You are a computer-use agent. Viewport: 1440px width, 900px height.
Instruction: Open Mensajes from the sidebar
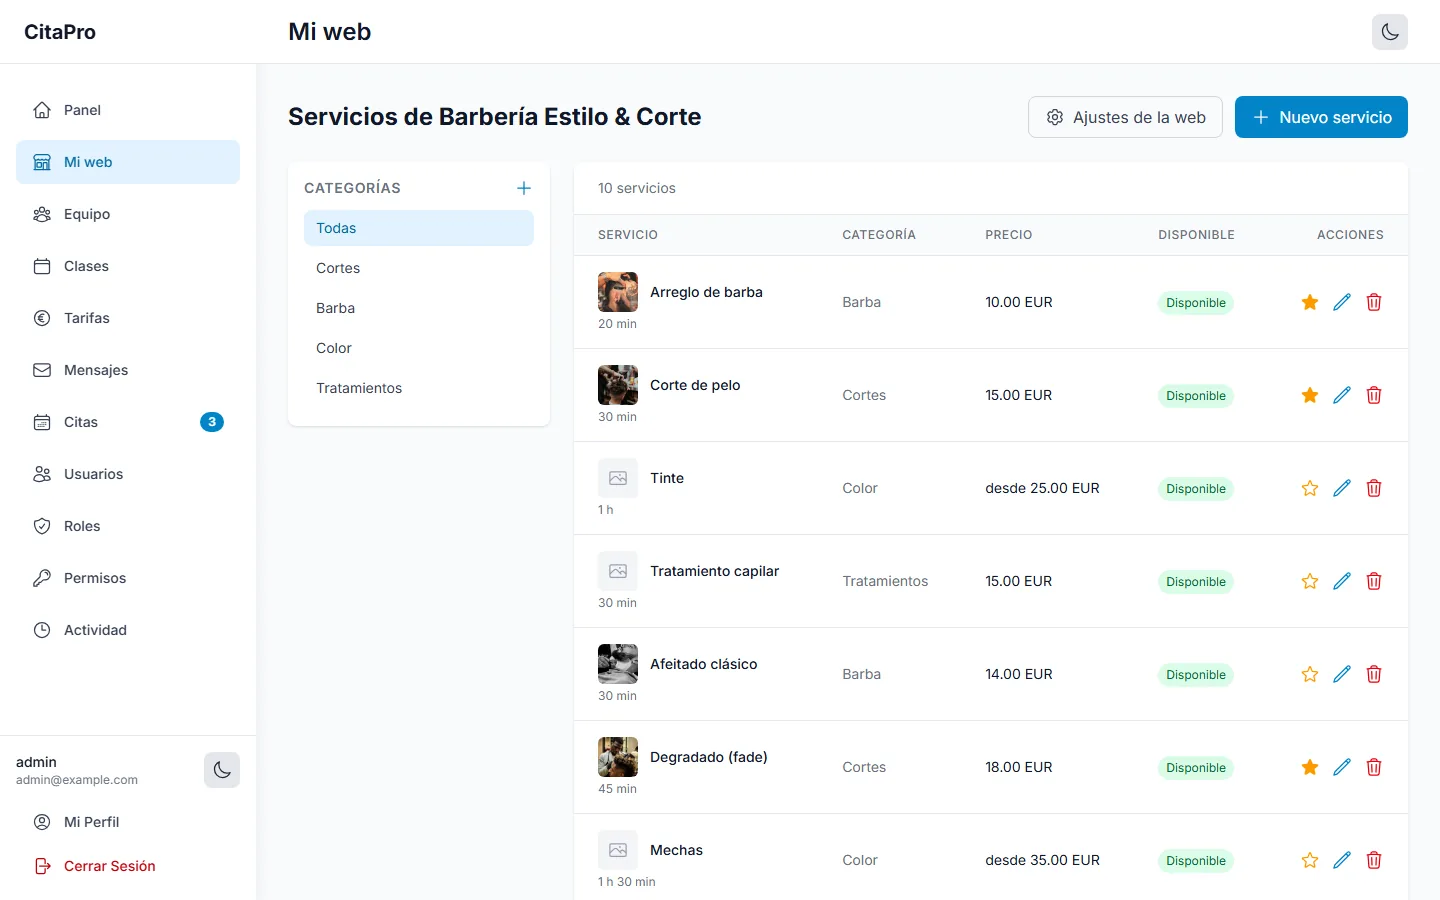click(128, 370)
